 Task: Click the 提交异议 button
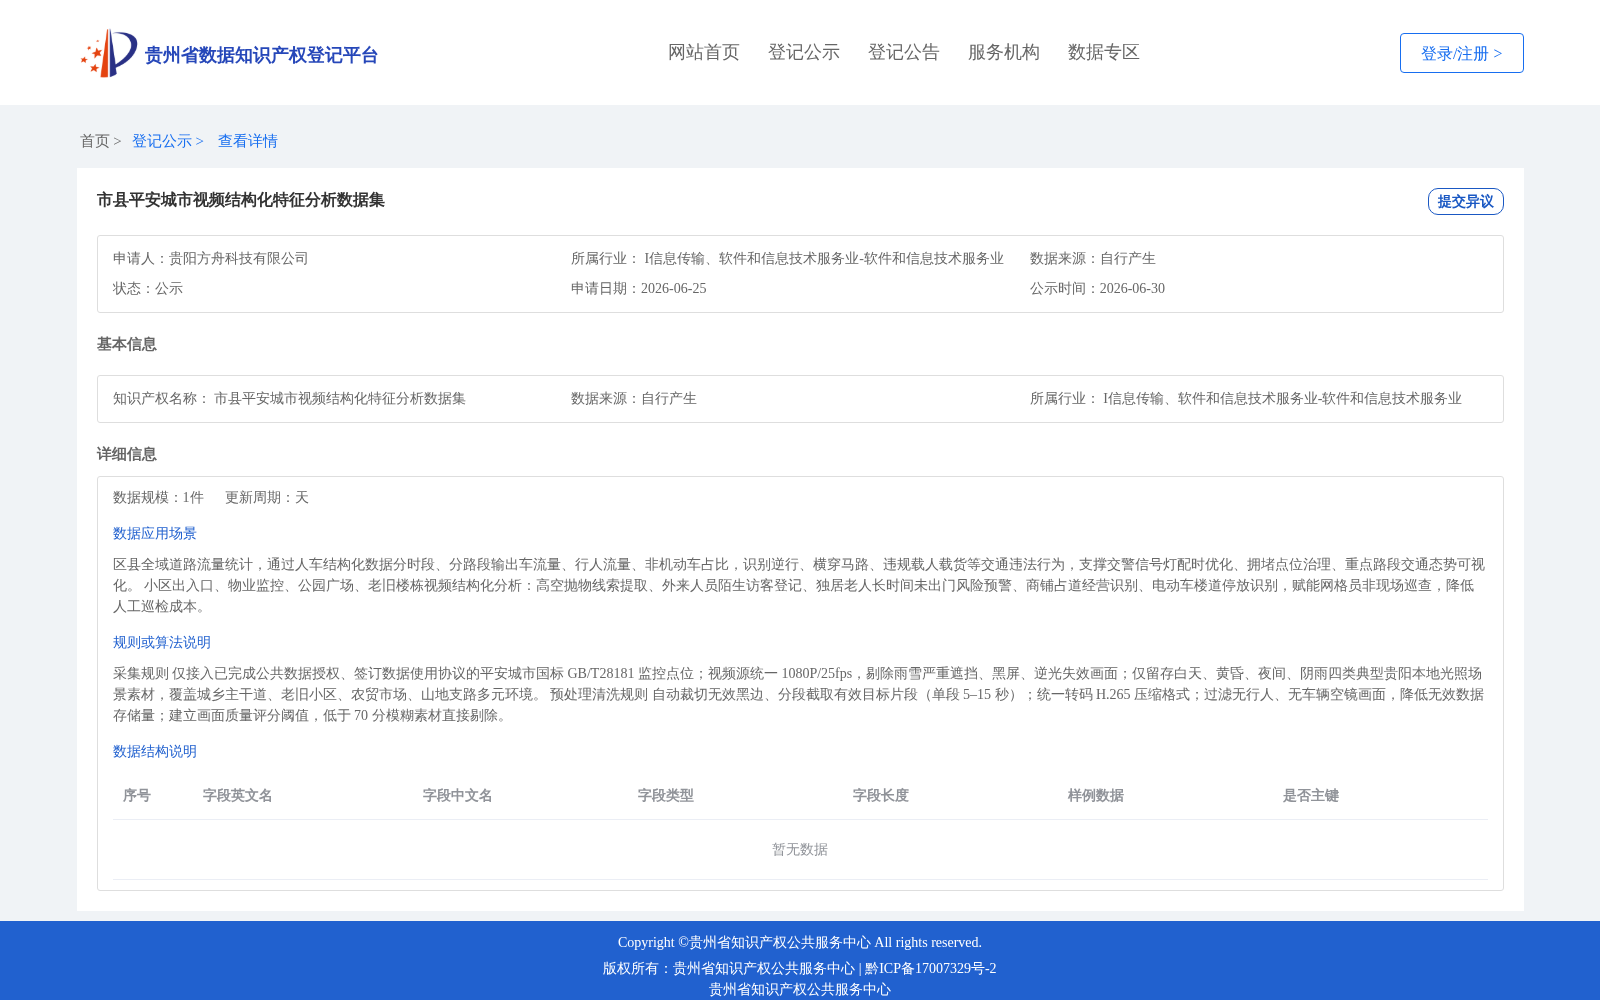pyautogui.click(x=1465, y=201)
